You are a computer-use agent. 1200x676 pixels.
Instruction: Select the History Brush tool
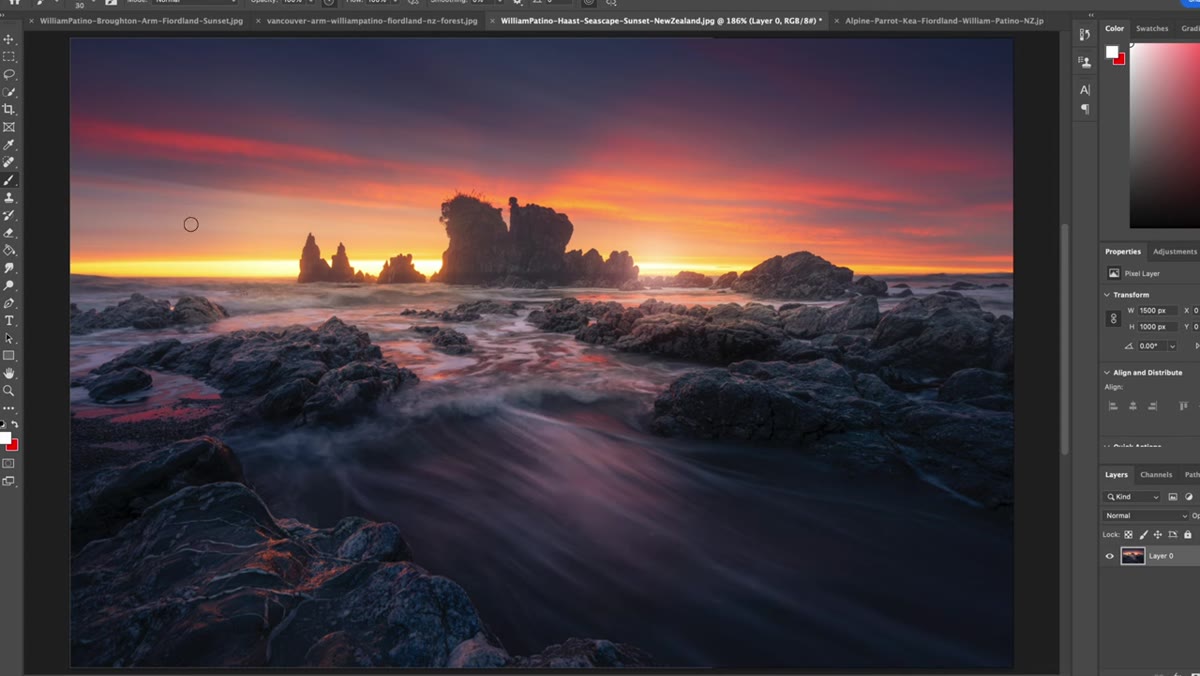[x=9, y=215]
